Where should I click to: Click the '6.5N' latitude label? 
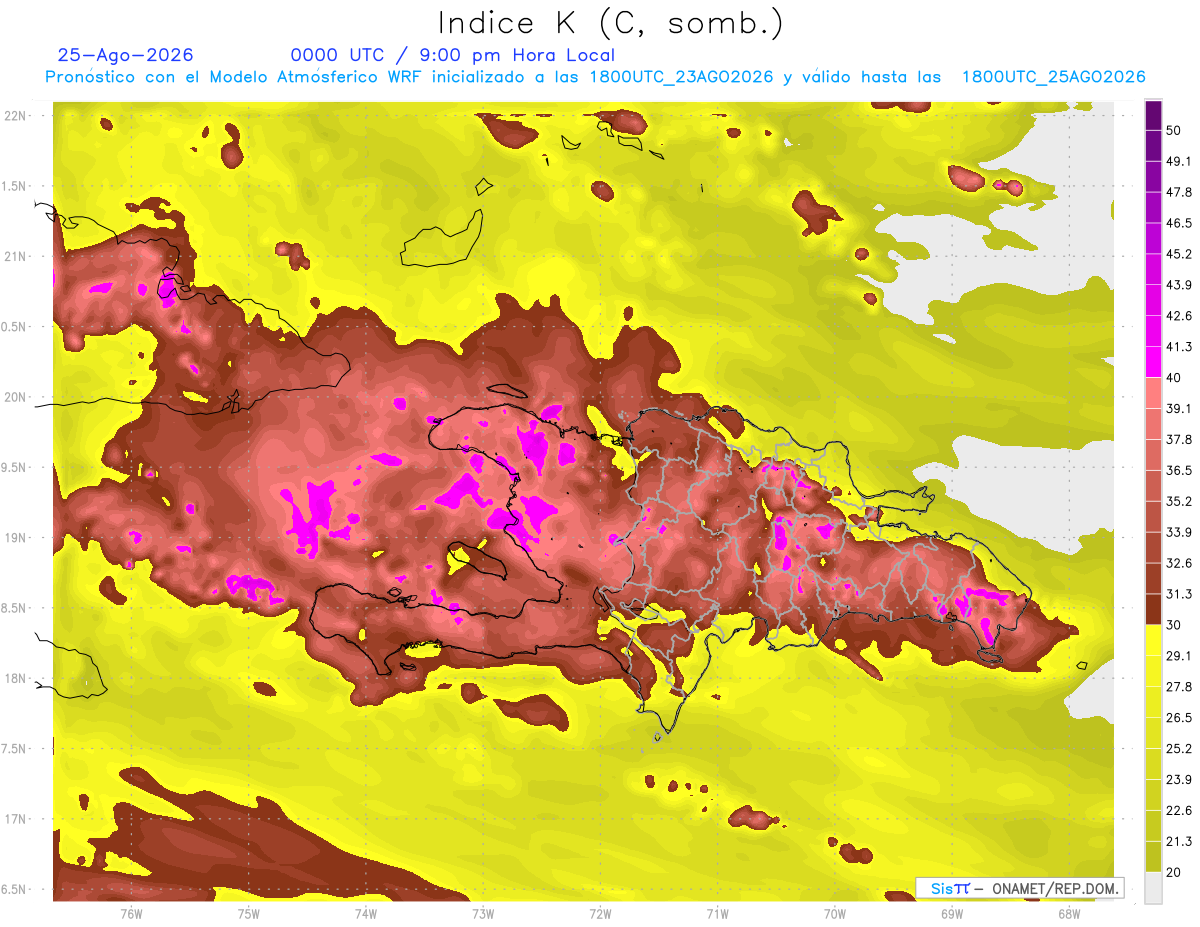click(15, 890)
